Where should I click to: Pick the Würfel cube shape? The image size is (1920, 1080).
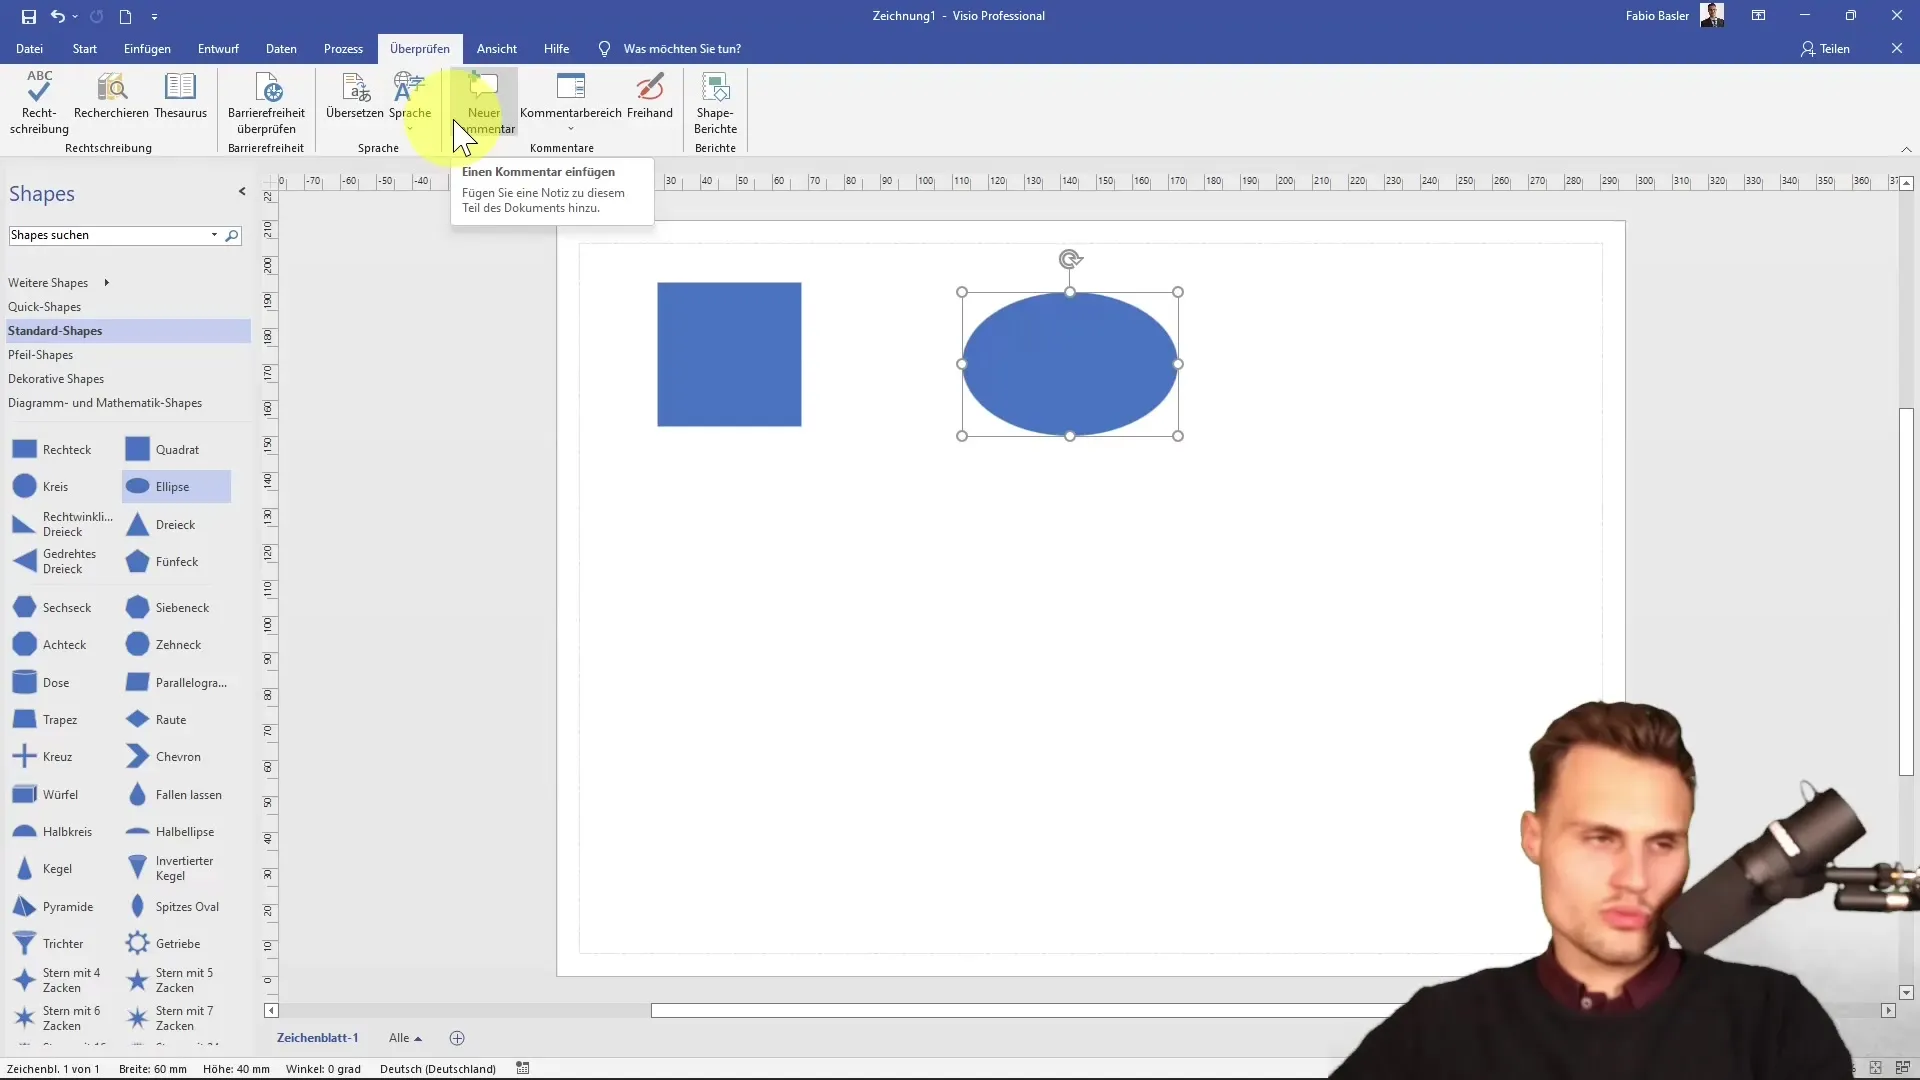click(x=45, y=795)
